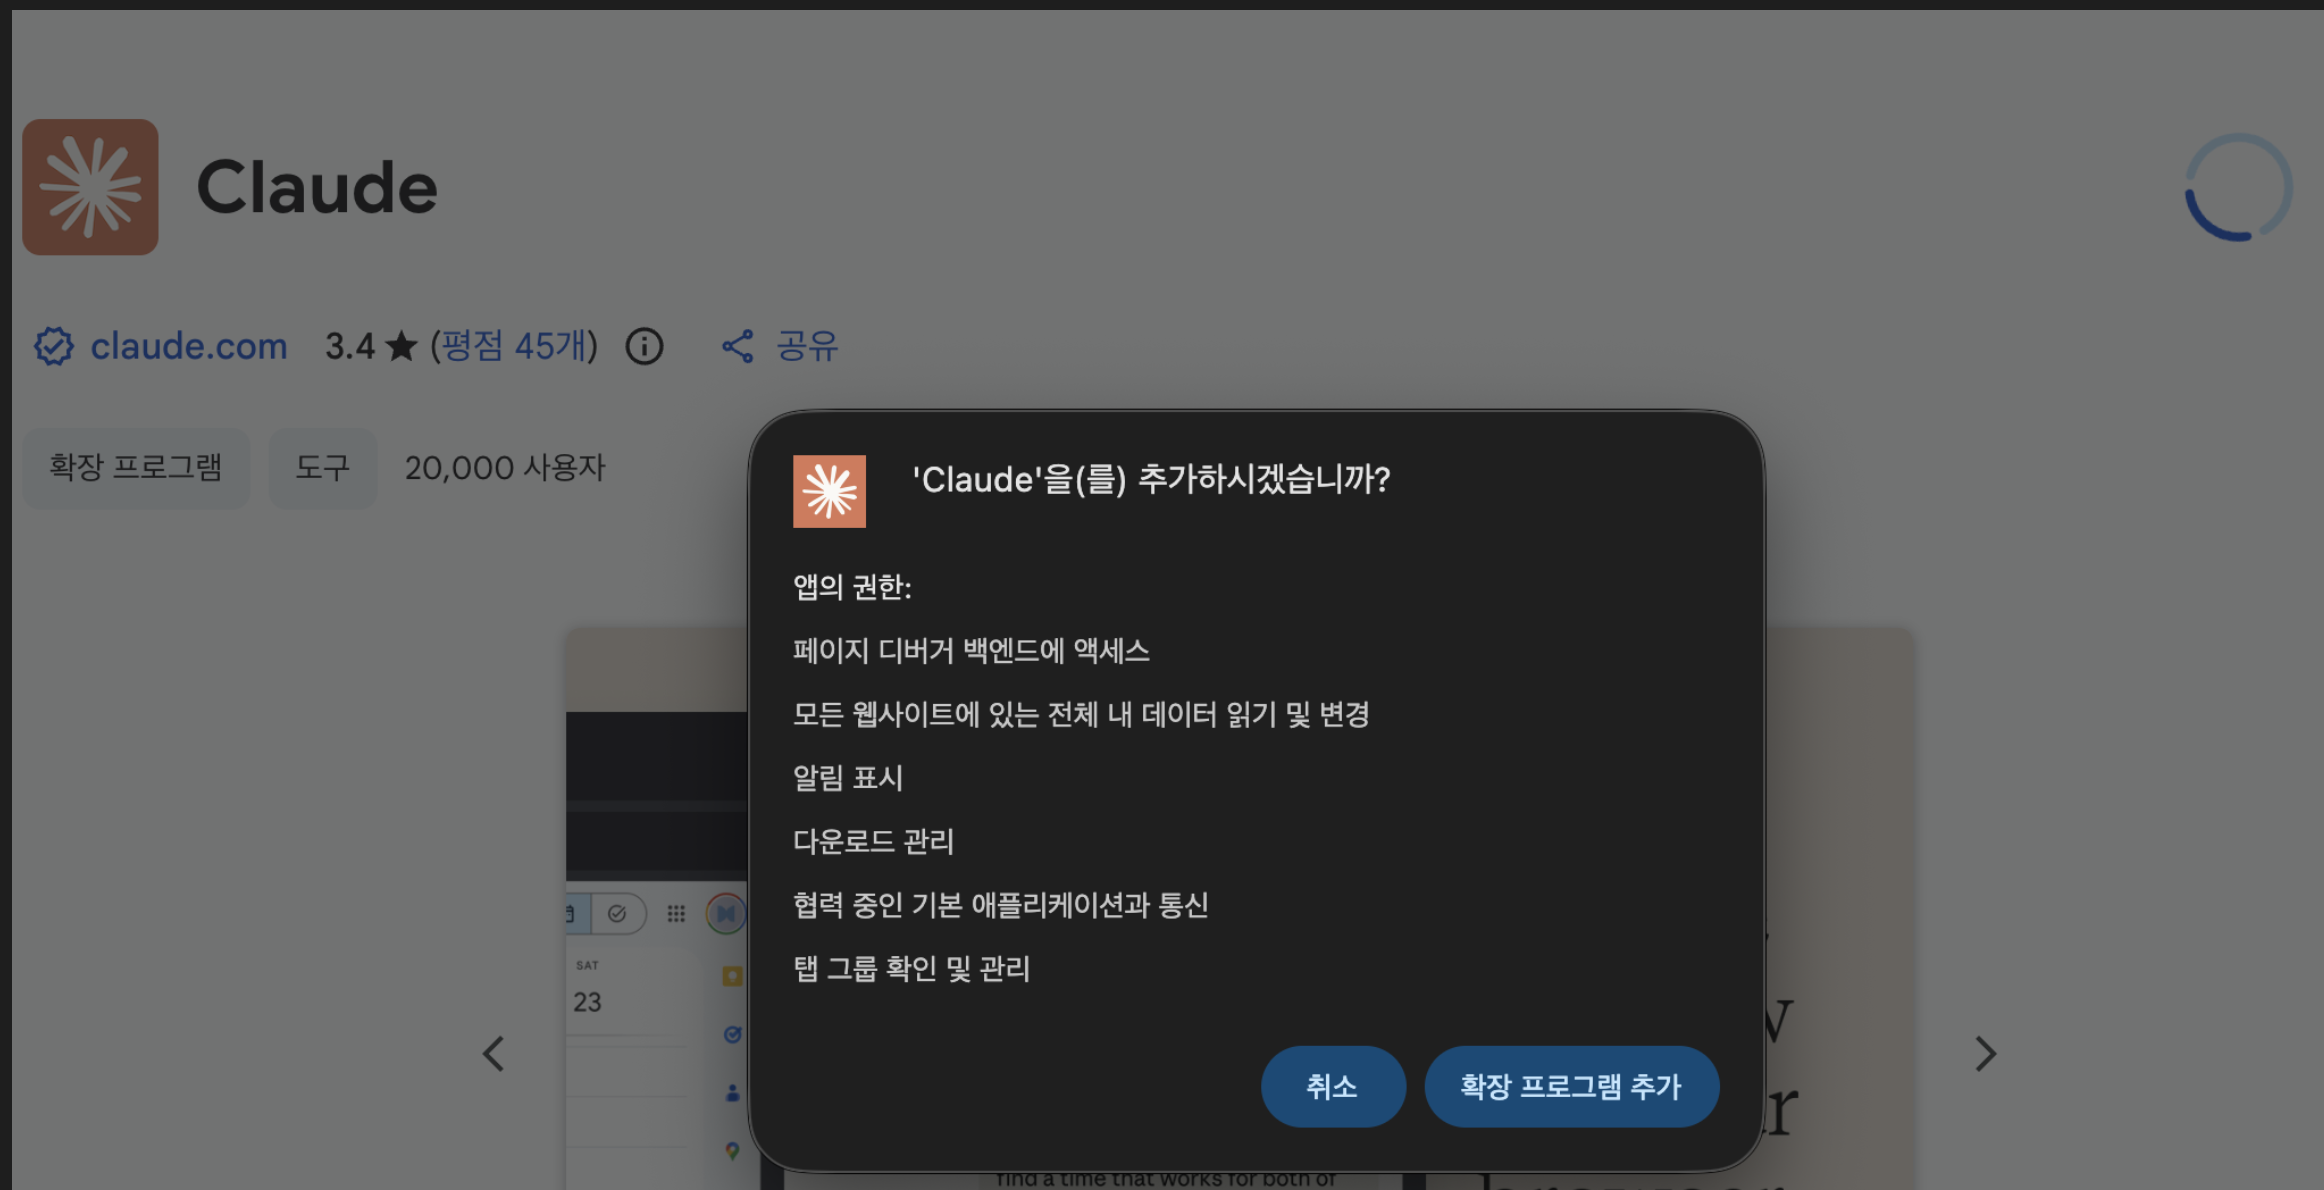The image size is (2324, 1190).
Task: Open the 평점 45개 ratings link
Action: click(x=514, y=346)
